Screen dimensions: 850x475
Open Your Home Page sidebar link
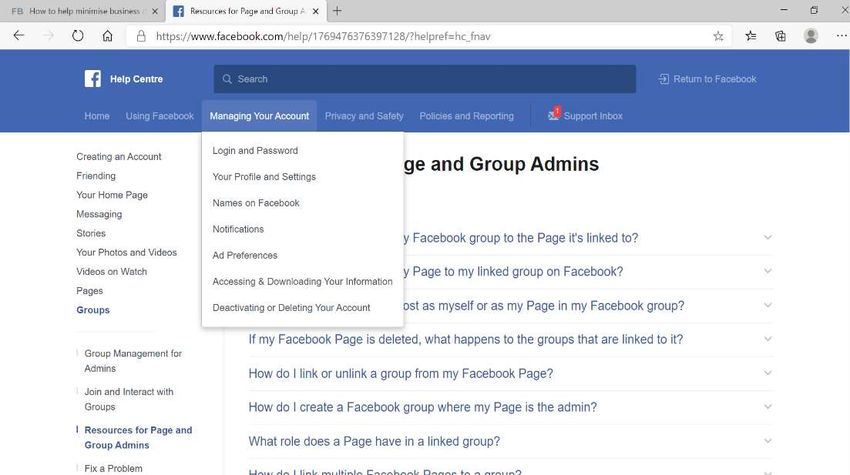click(112, 195)
